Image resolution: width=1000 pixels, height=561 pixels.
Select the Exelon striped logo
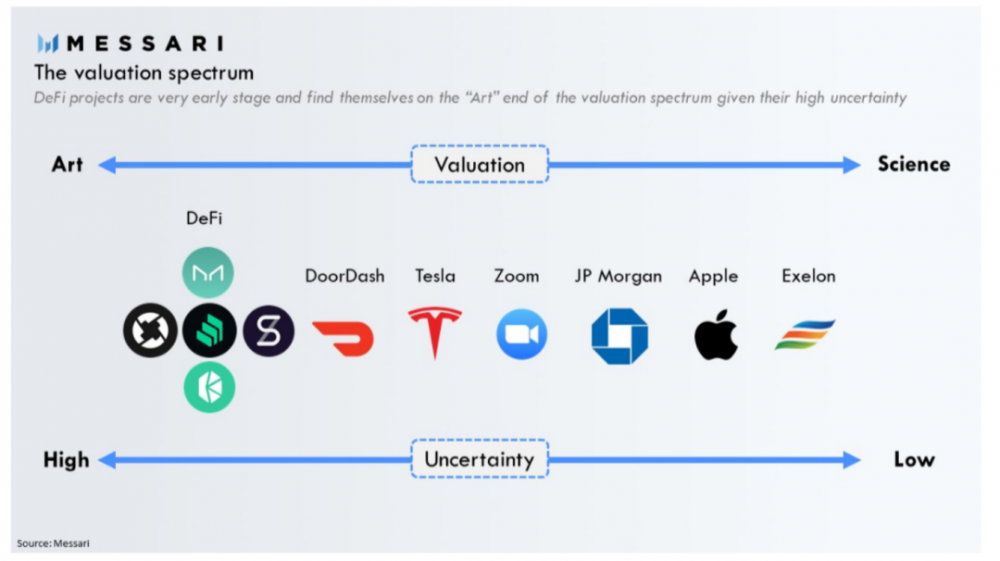point(805,335)
